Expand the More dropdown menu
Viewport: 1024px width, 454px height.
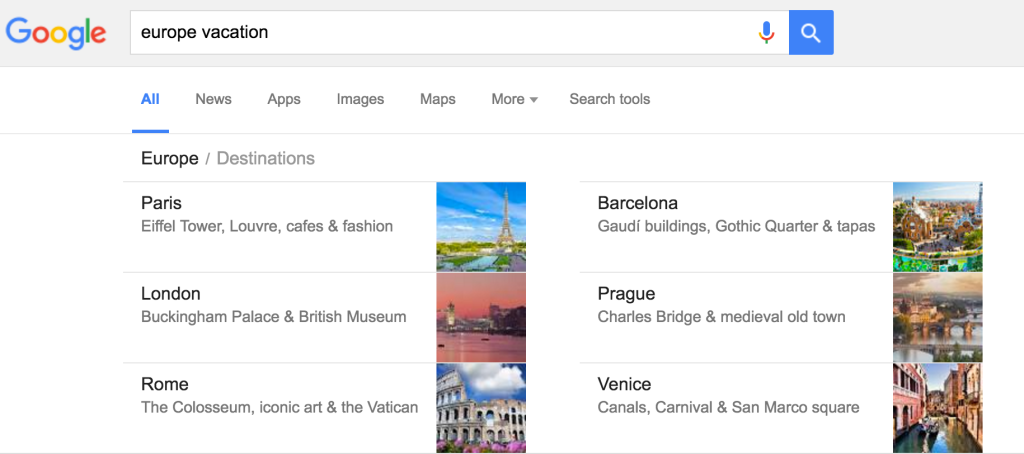click(x=514, y=99)
